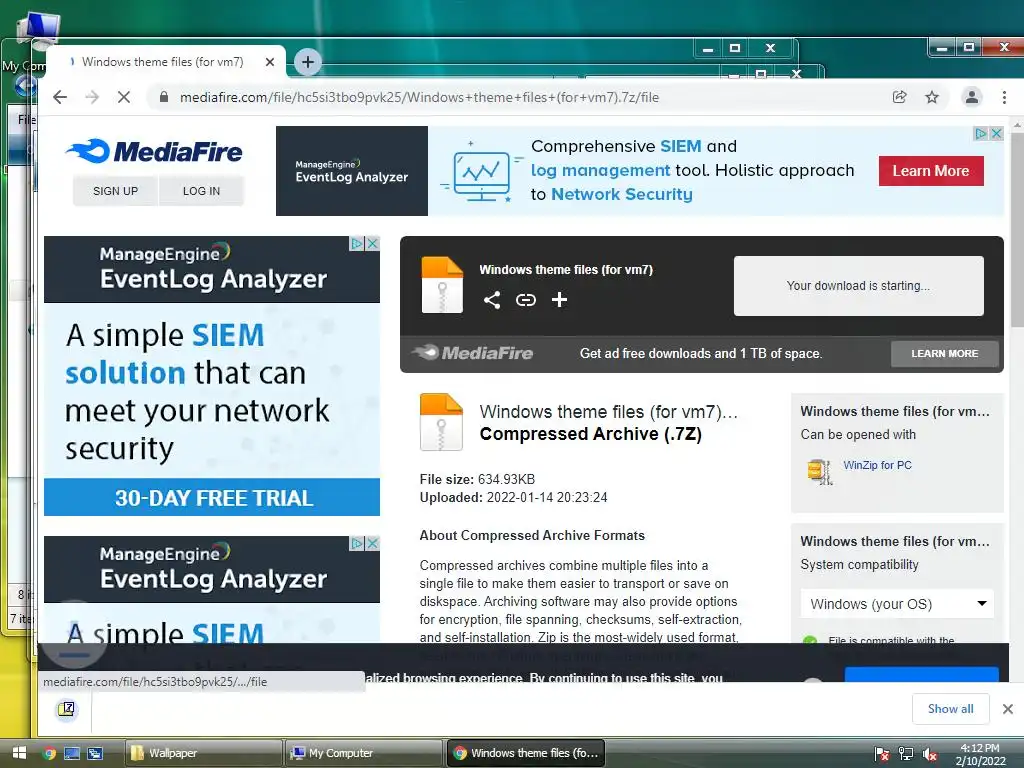Click the WinZip application icon
Viewport: 1024px width, 768px height.
pos(820,471)
